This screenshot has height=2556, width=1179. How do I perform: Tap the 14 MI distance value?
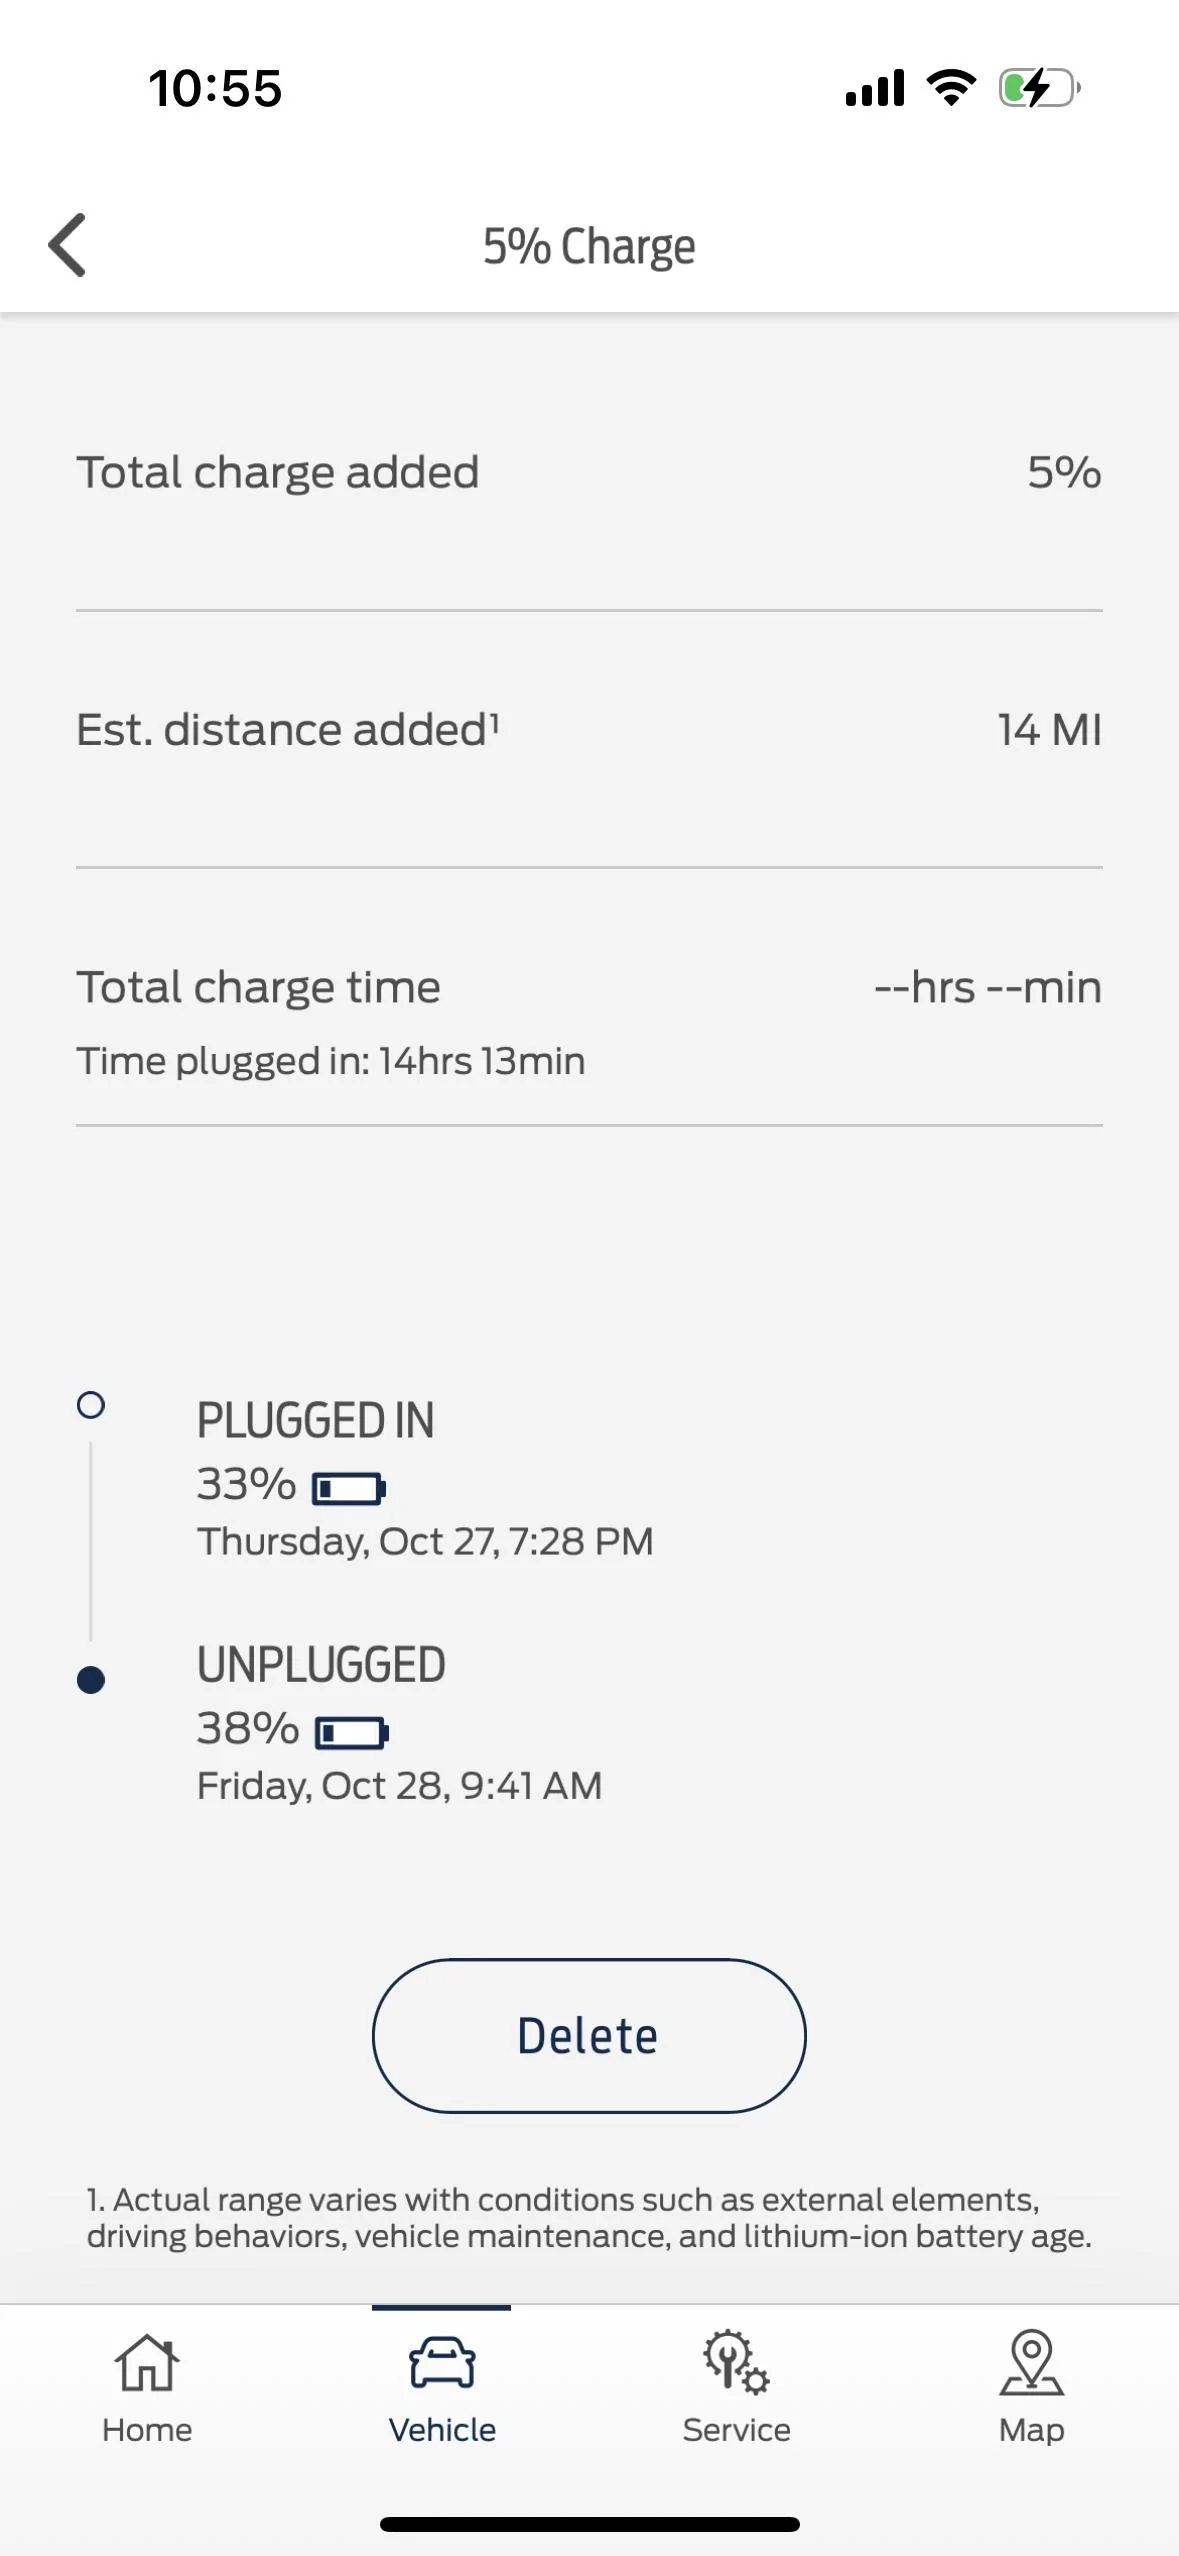[1049, 730]
